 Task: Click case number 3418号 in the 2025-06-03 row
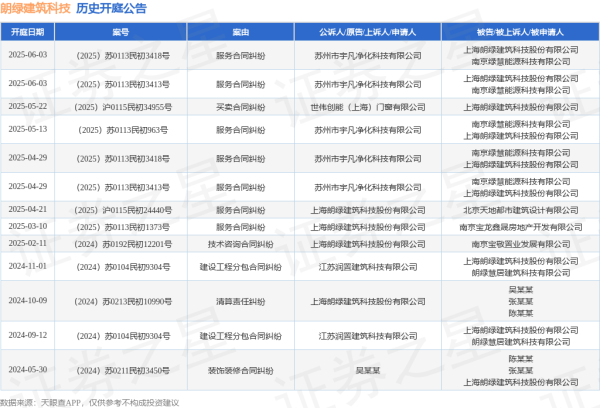pos(122,56)
